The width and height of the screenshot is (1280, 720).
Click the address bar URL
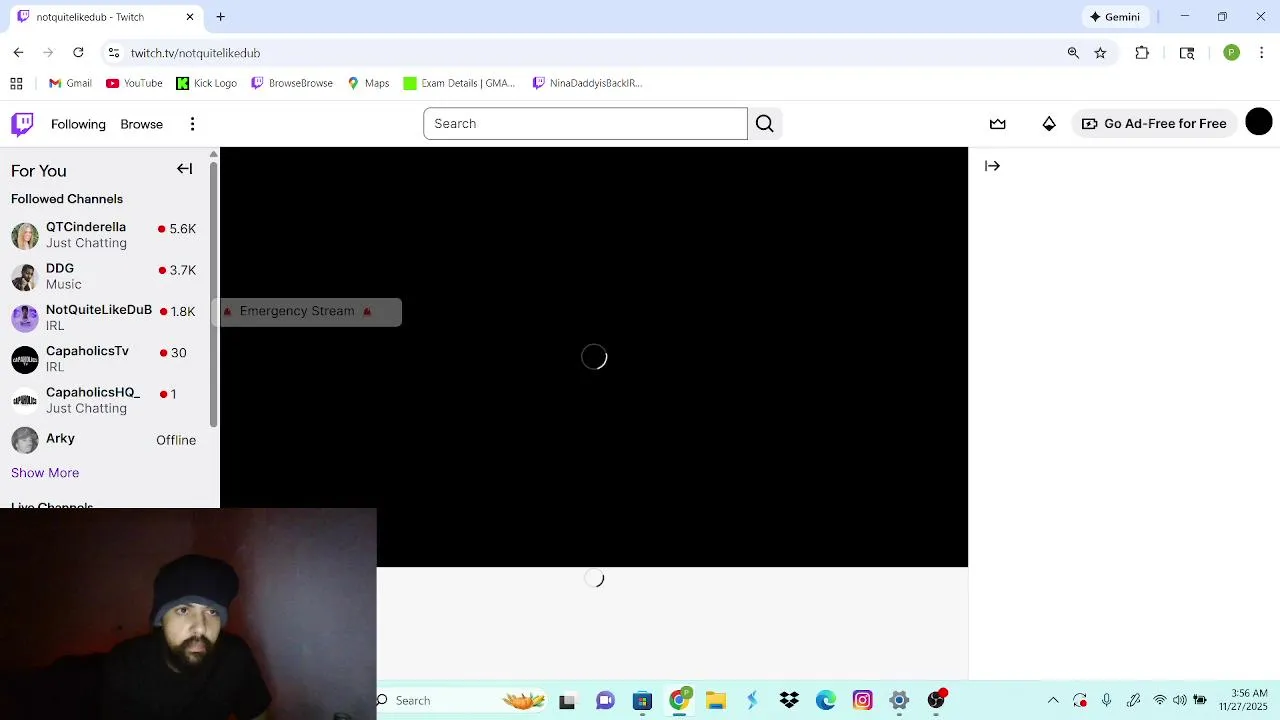pos(195,53)
